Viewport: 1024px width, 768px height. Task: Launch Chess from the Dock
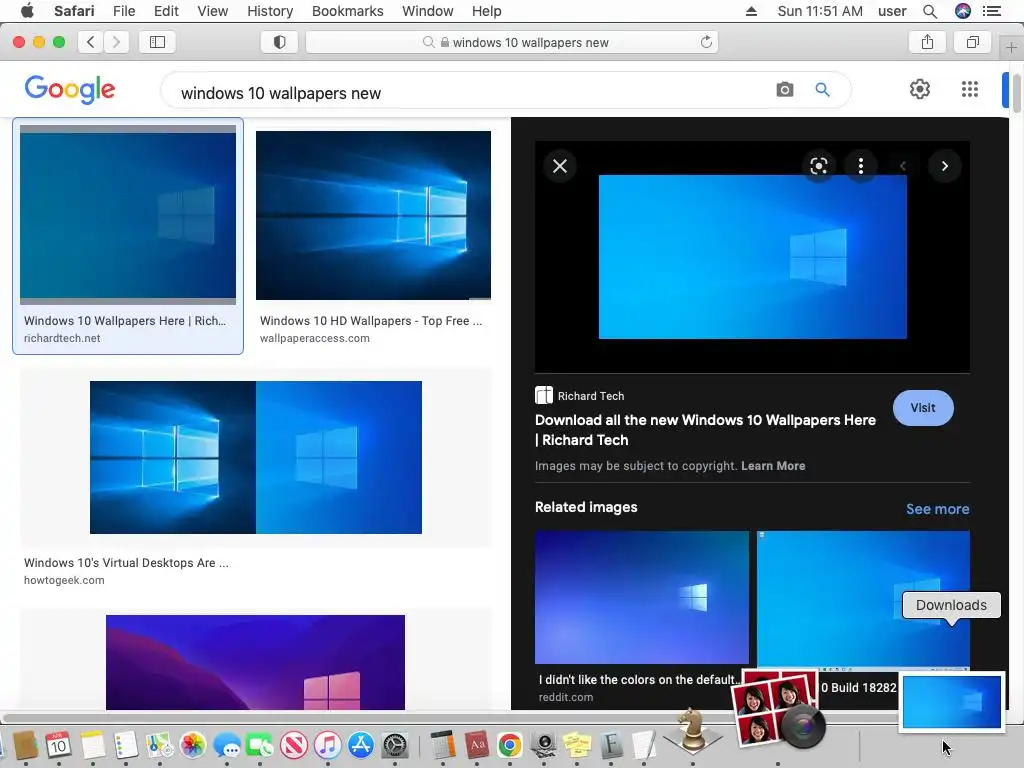click(x=693, y=731)
